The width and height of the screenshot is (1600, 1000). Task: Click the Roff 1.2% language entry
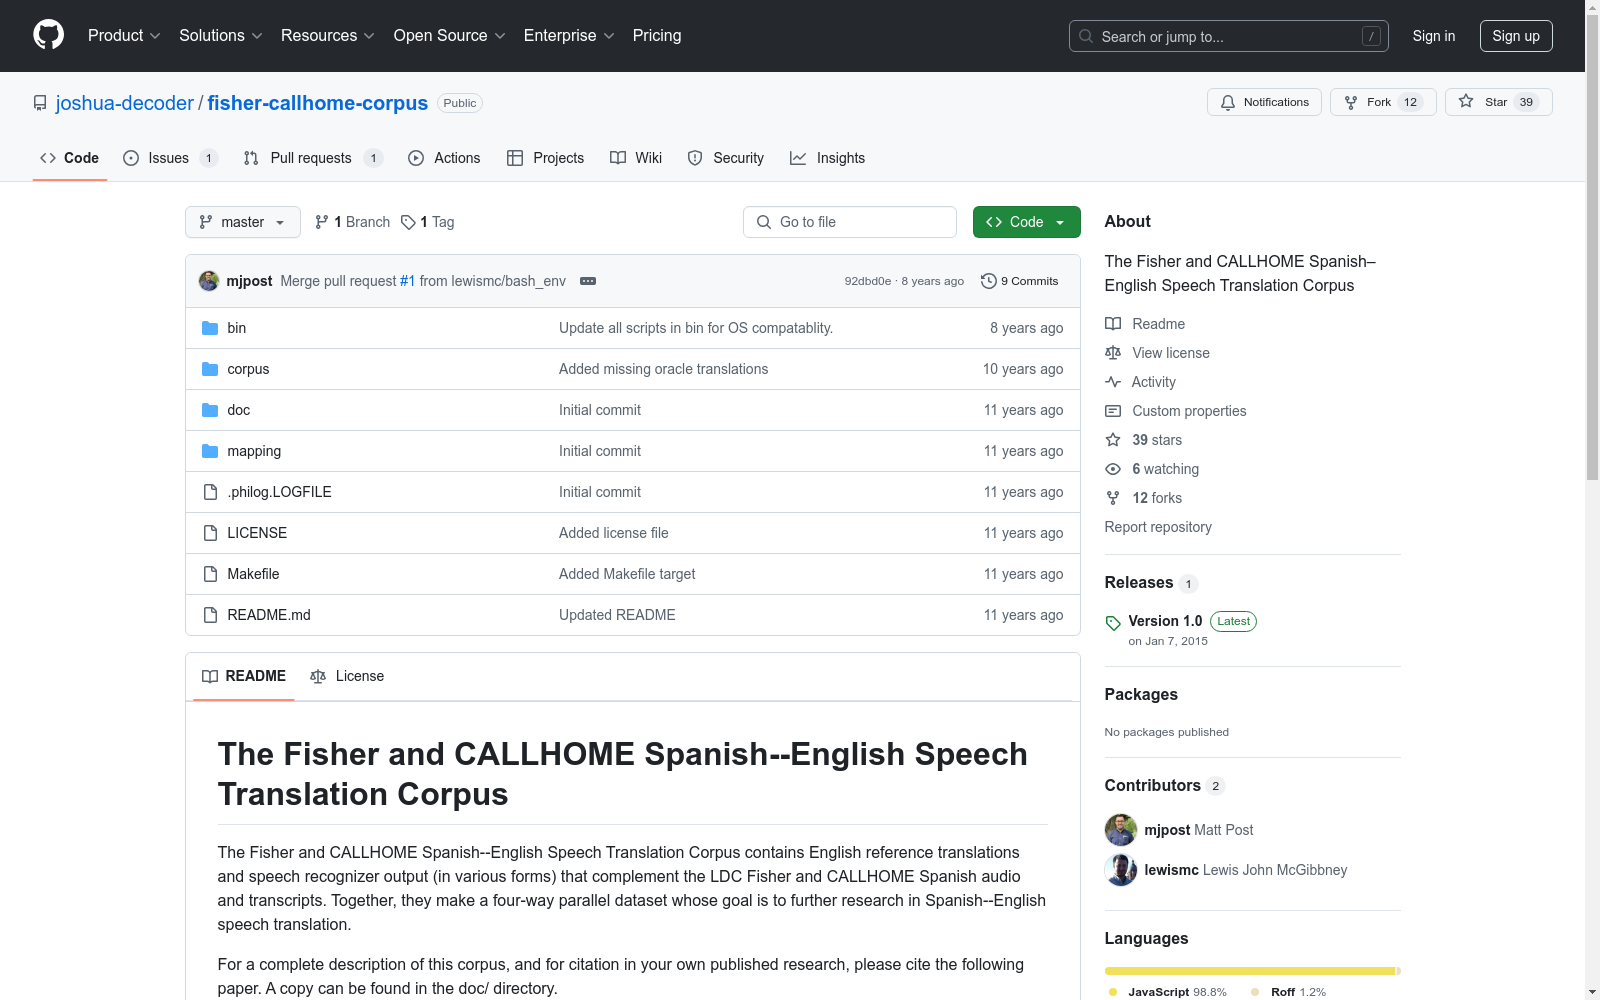point(1289,992)
